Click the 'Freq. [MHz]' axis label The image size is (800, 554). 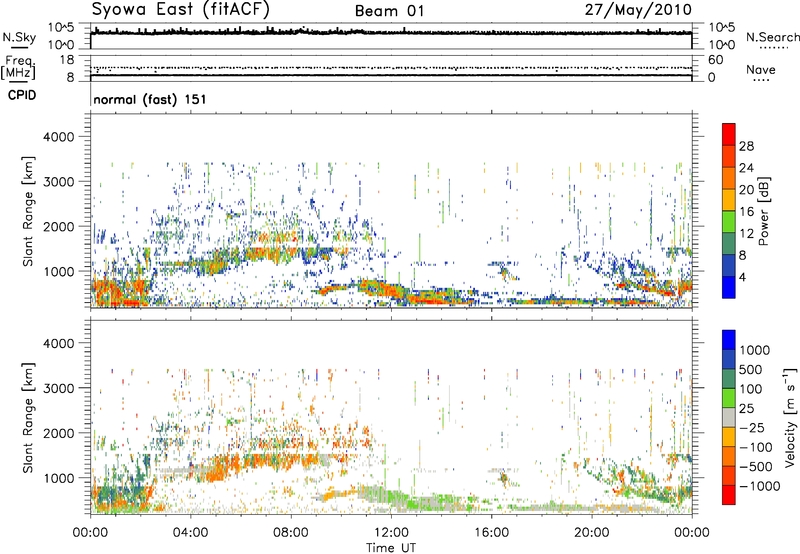point(18,68)
